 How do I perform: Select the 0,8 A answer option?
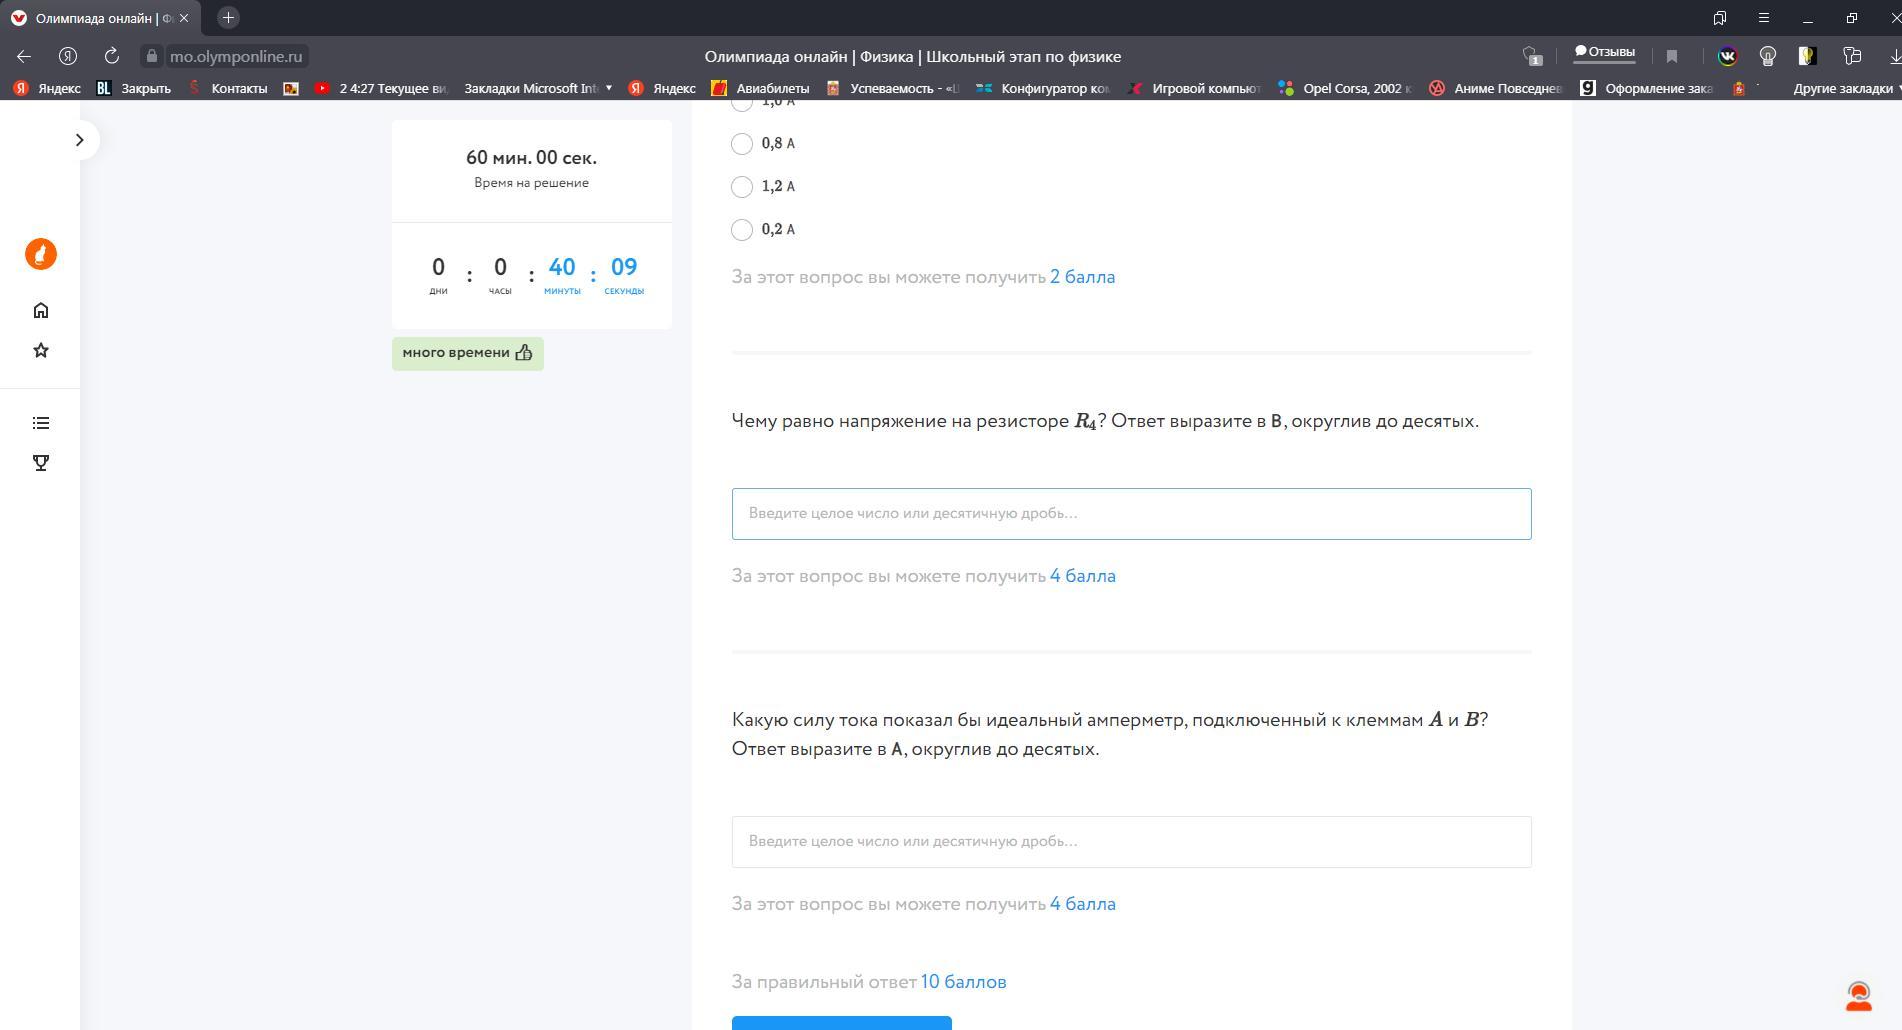click(x=742, y=144)
